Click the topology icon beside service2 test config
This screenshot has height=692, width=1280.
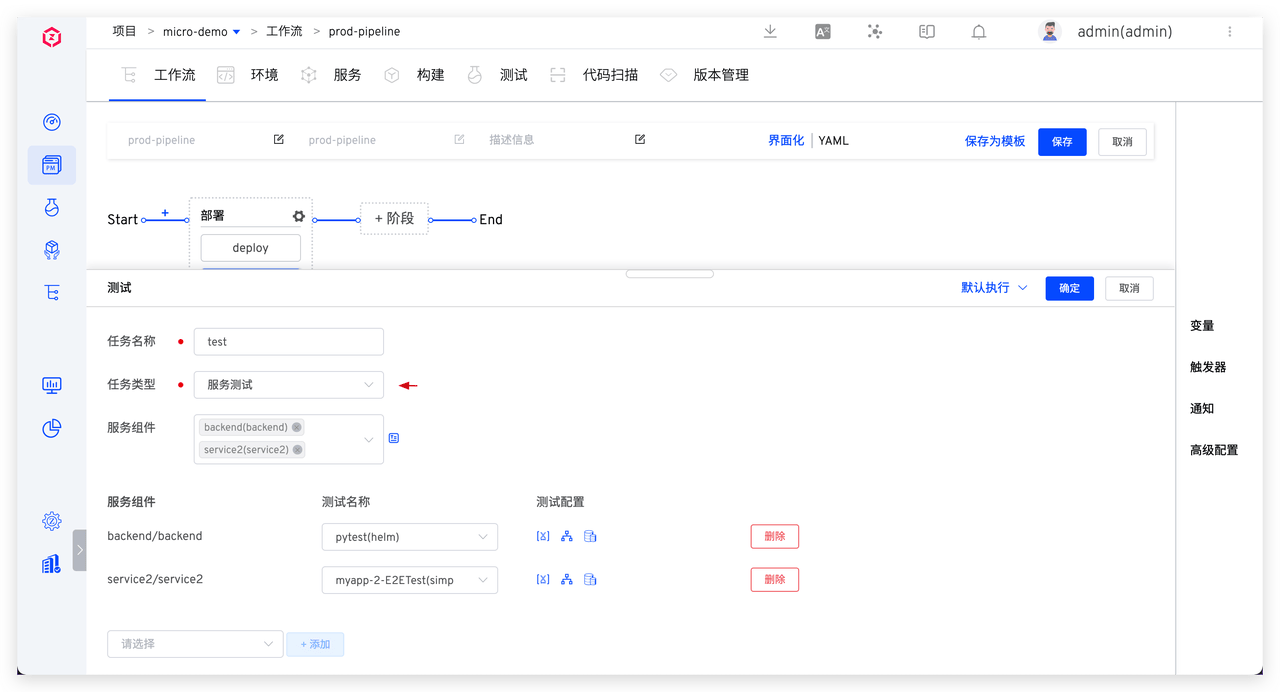click(566, 579)
